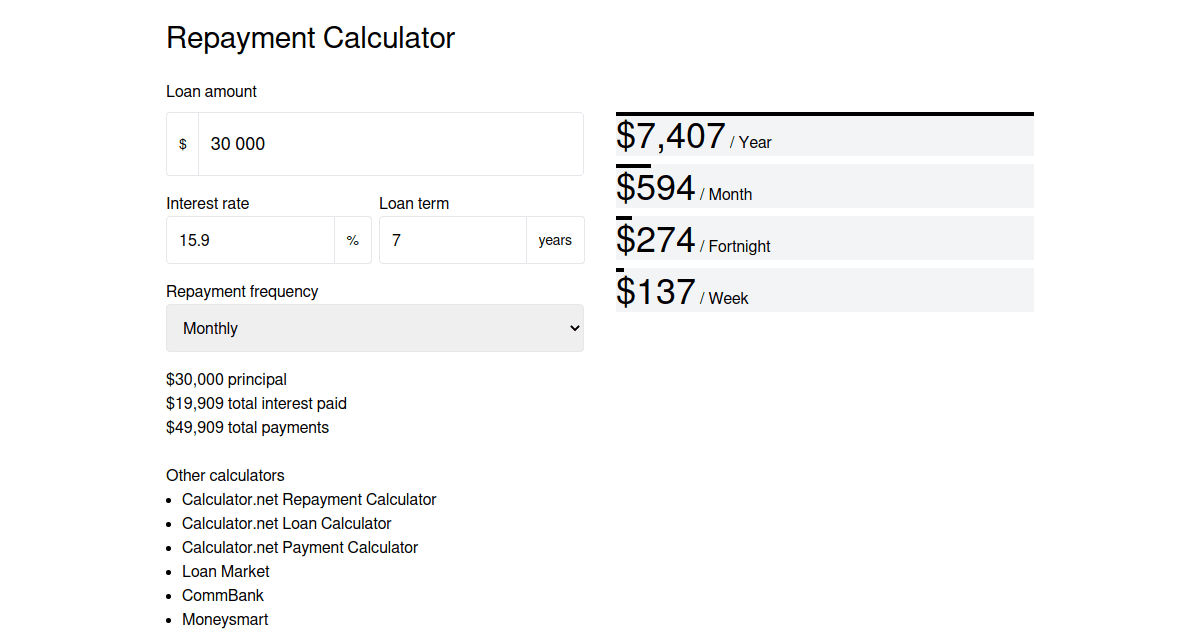Click the Loan amount input field

(390, 143)
